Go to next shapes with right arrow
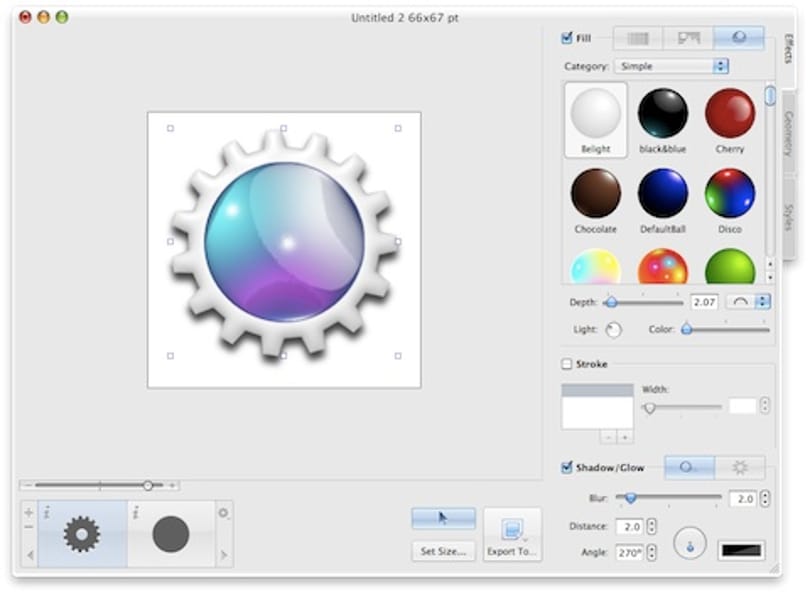The width and height of the screenshot is (810, 594). click(x=224, y=555)
